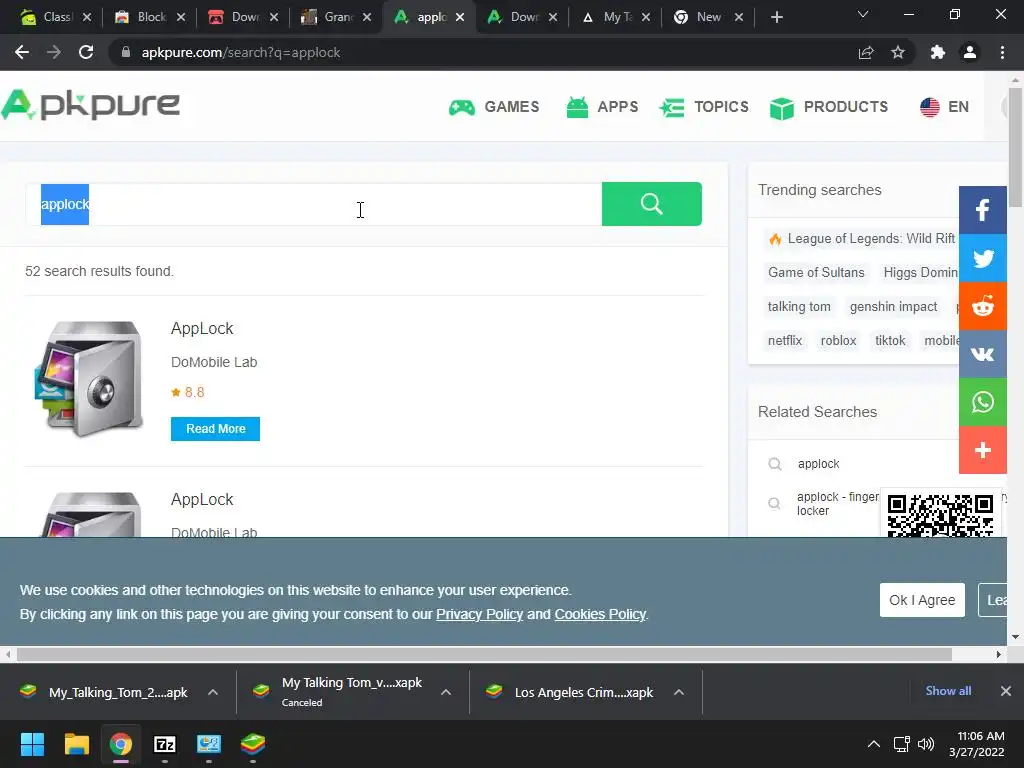Open My_Talking_Tom_2 apk downloaded file

[x=118, y=693]
